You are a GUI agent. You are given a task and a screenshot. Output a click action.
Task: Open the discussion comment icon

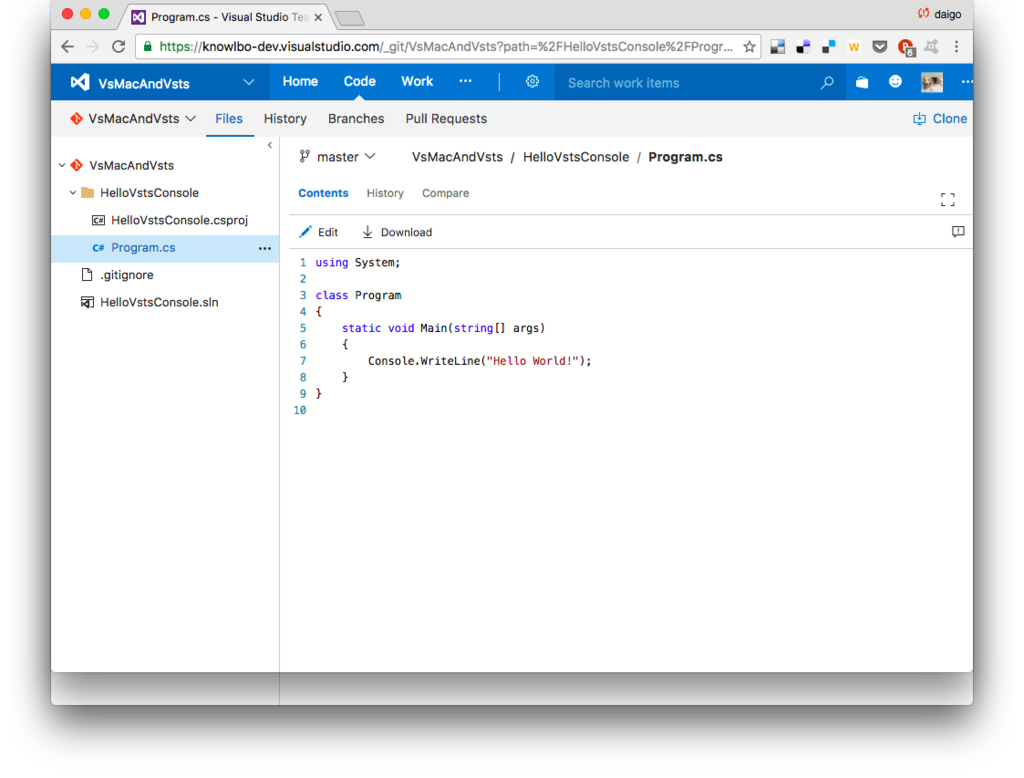958,232
